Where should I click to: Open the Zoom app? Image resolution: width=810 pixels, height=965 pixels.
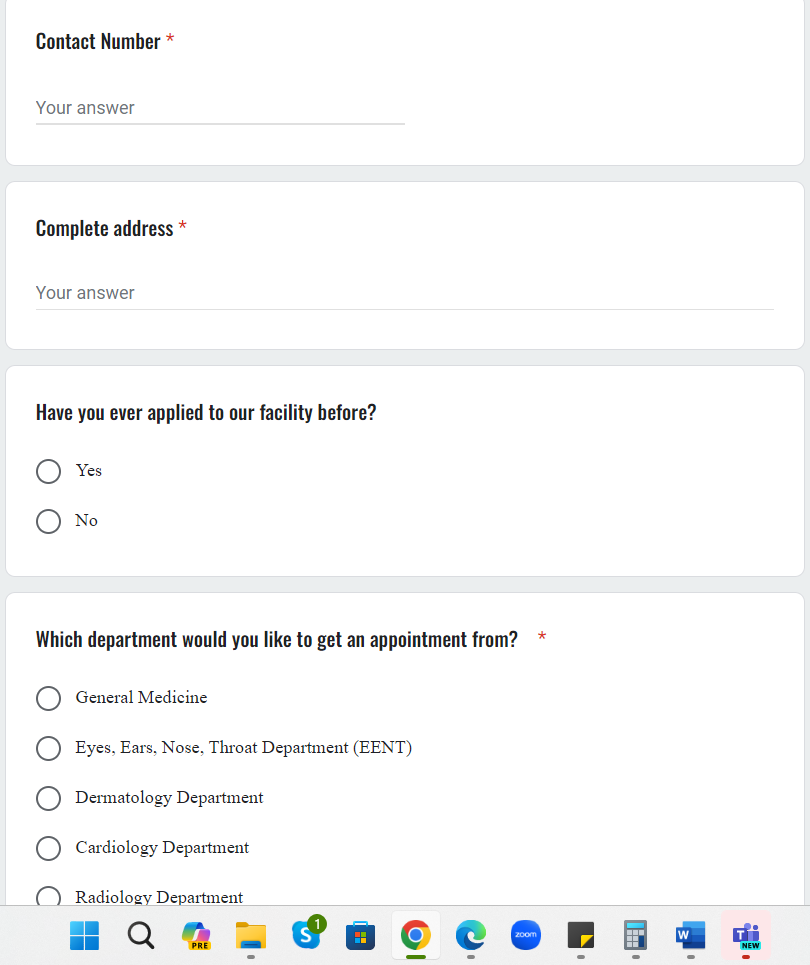click(526, 936)
